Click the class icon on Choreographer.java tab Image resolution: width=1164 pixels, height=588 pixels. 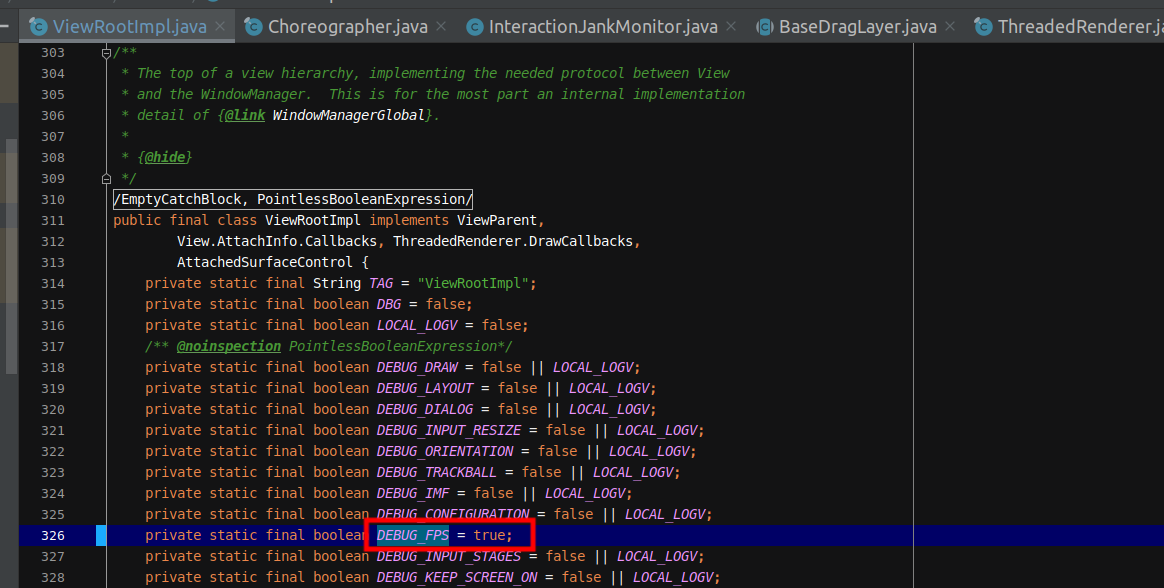pos(253,27)
